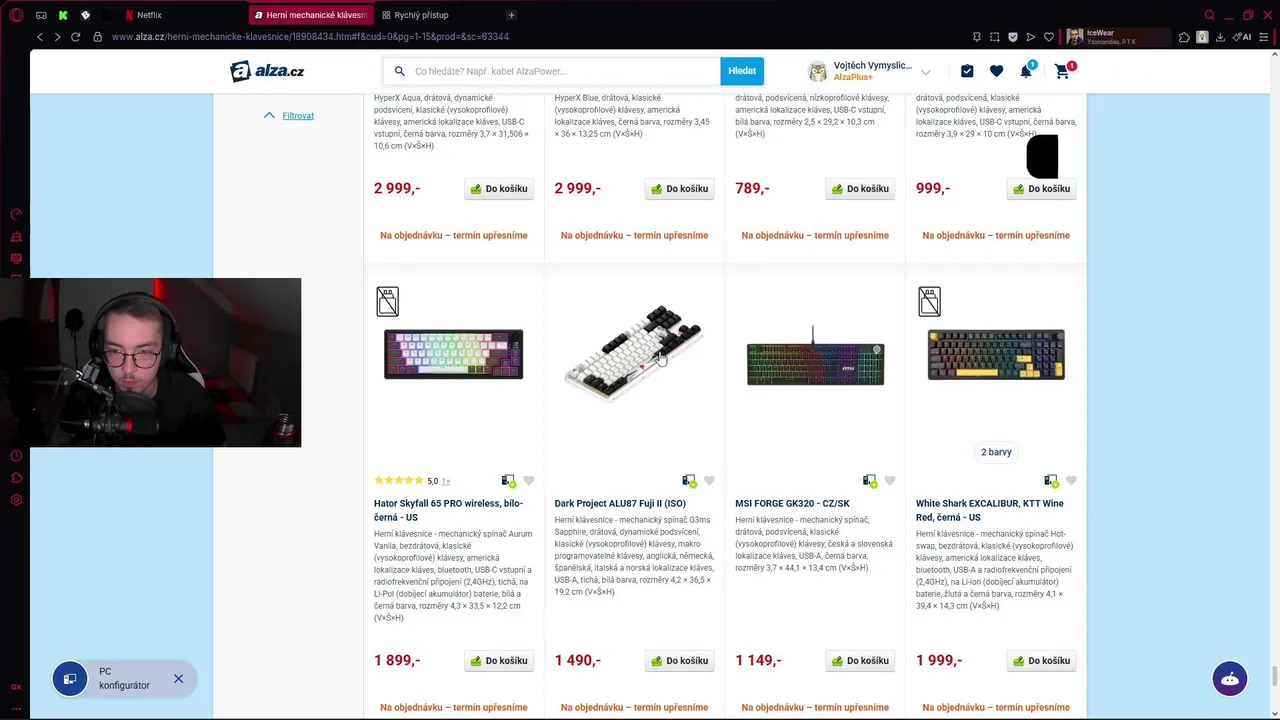This screenshot has width=1280, height=720.
Task: Open the browser snapshot tool
Action: click(x=995, y=37)
